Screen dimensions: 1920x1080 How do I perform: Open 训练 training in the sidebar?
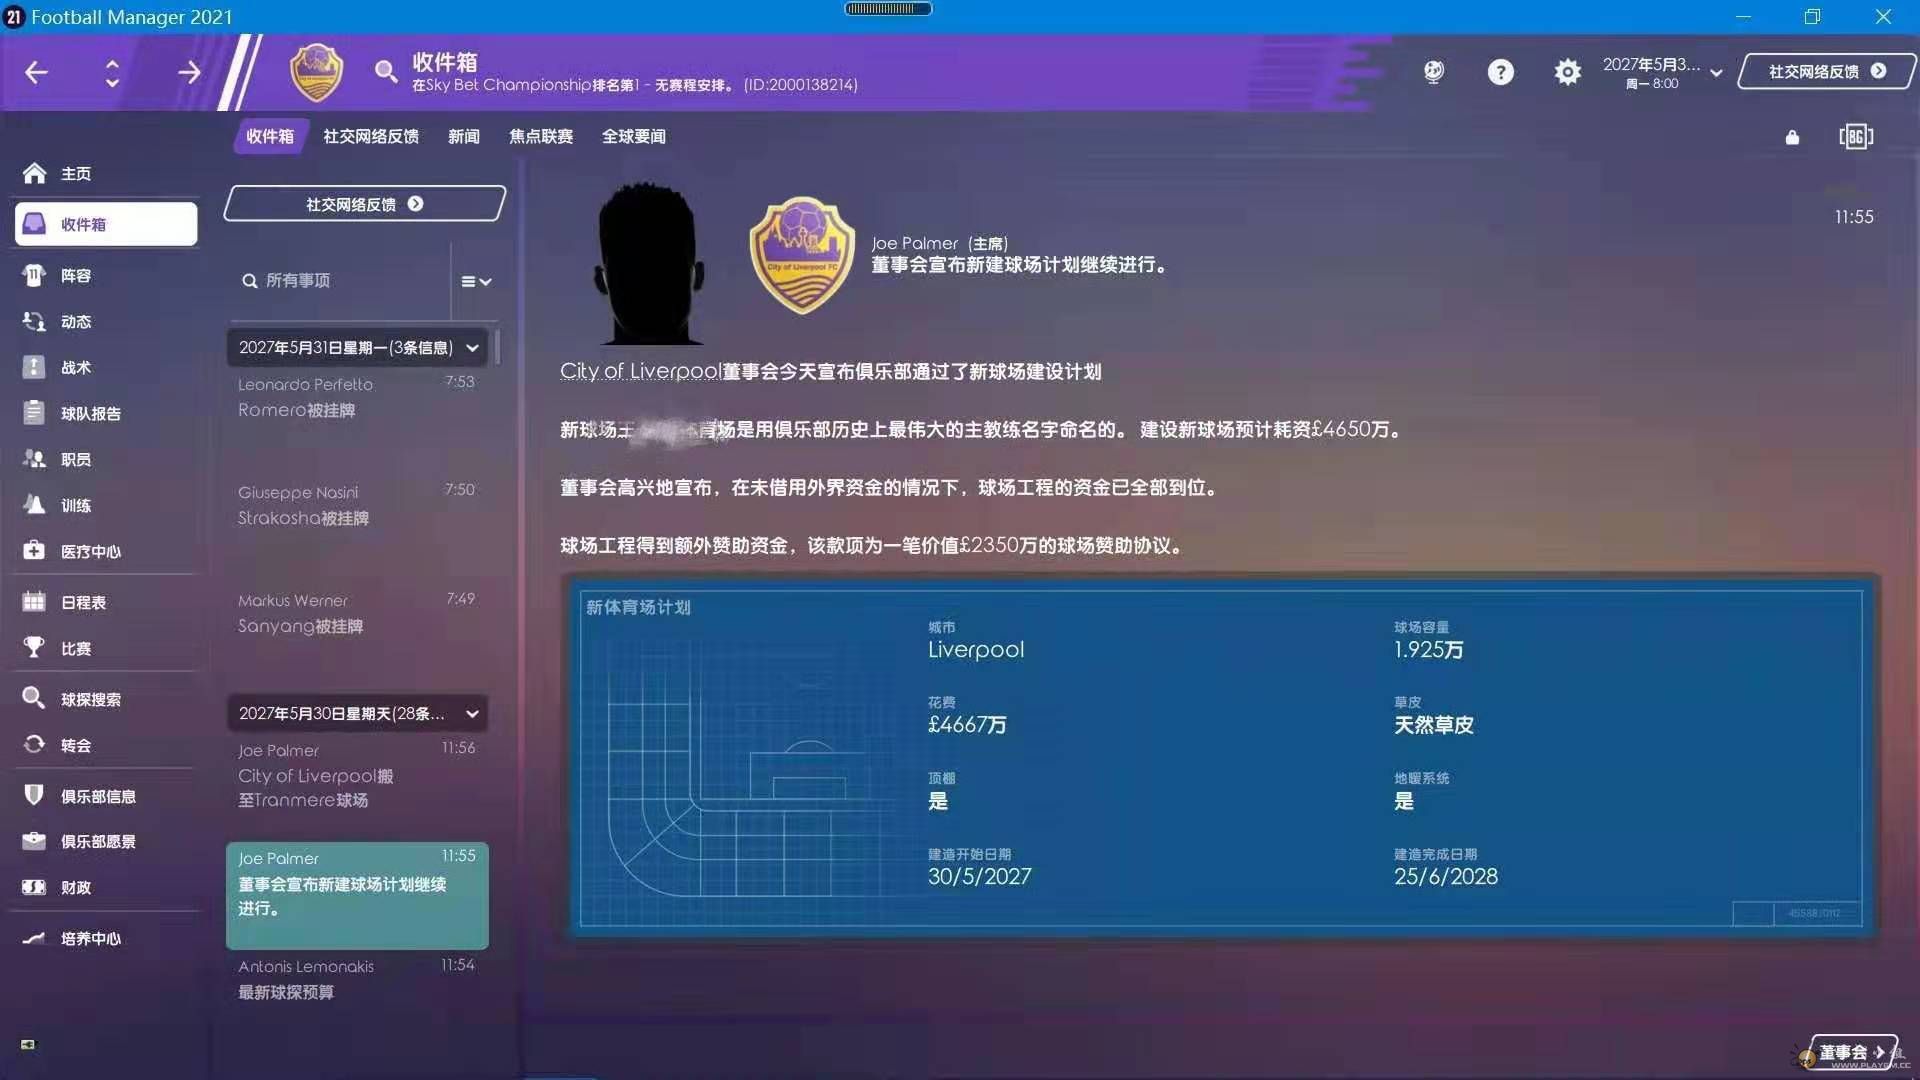pos(105,506)
